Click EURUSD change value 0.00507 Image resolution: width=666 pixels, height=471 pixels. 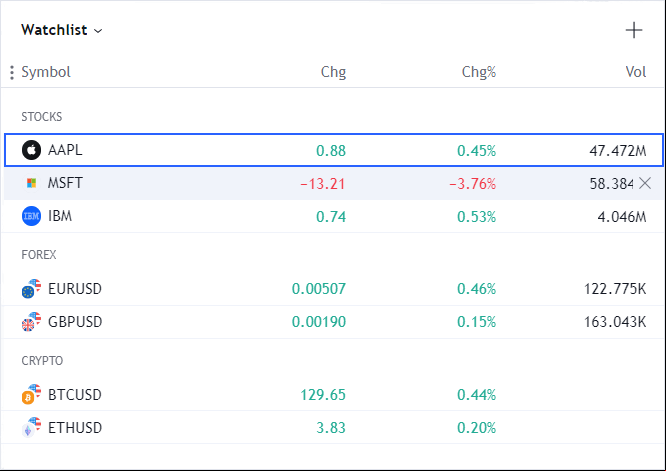tap(319, 289)
